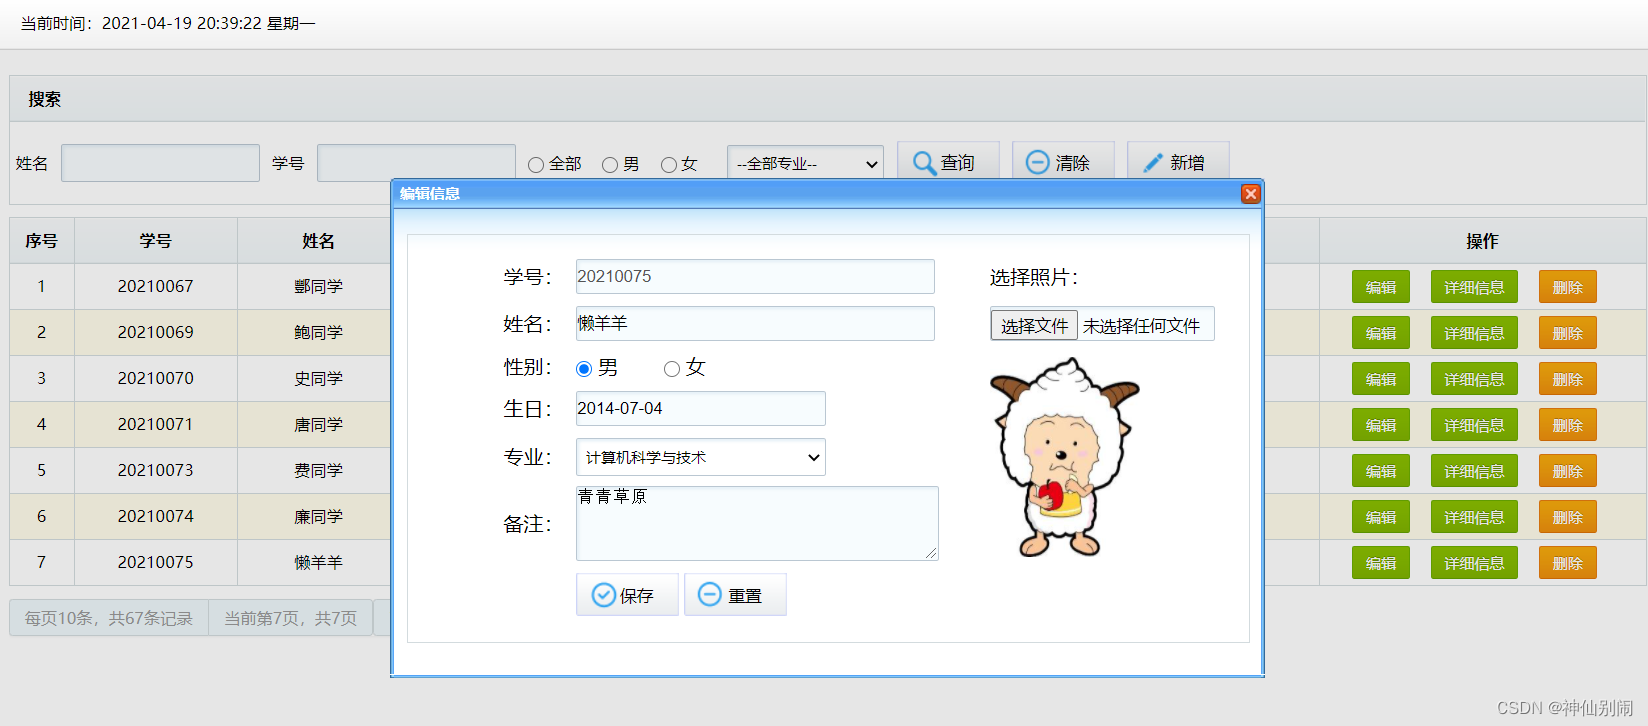Select the 女 radio in search filter
The width and height of the screenshot is (1648, 726).
tap(669, 165)
